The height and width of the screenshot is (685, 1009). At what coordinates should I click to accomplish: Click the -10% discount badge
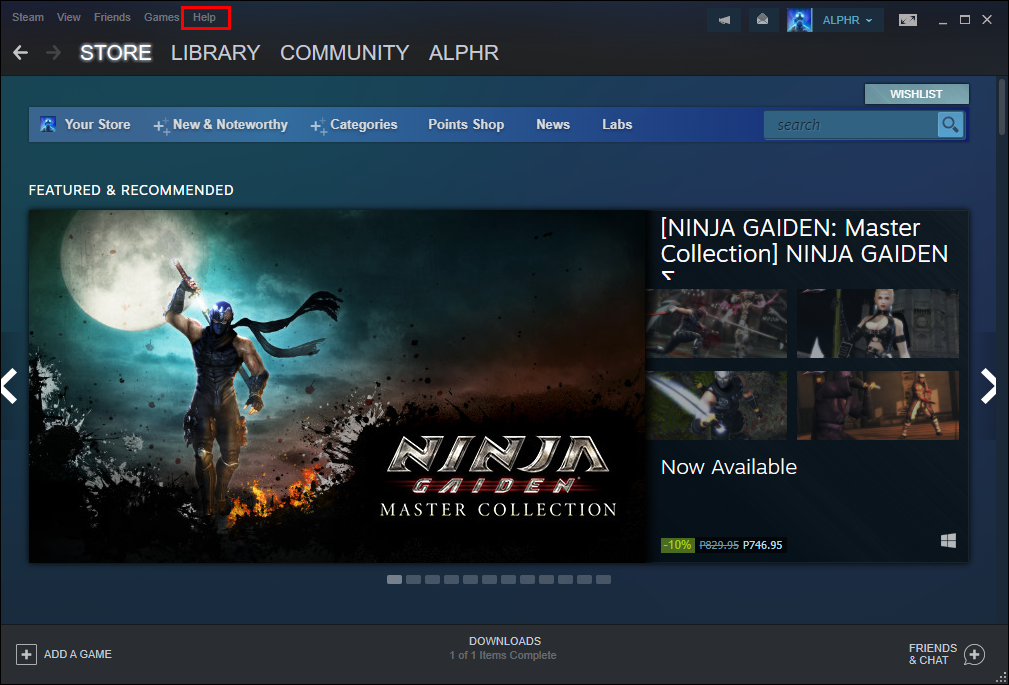pyautogui.click(x=678, y=545)
